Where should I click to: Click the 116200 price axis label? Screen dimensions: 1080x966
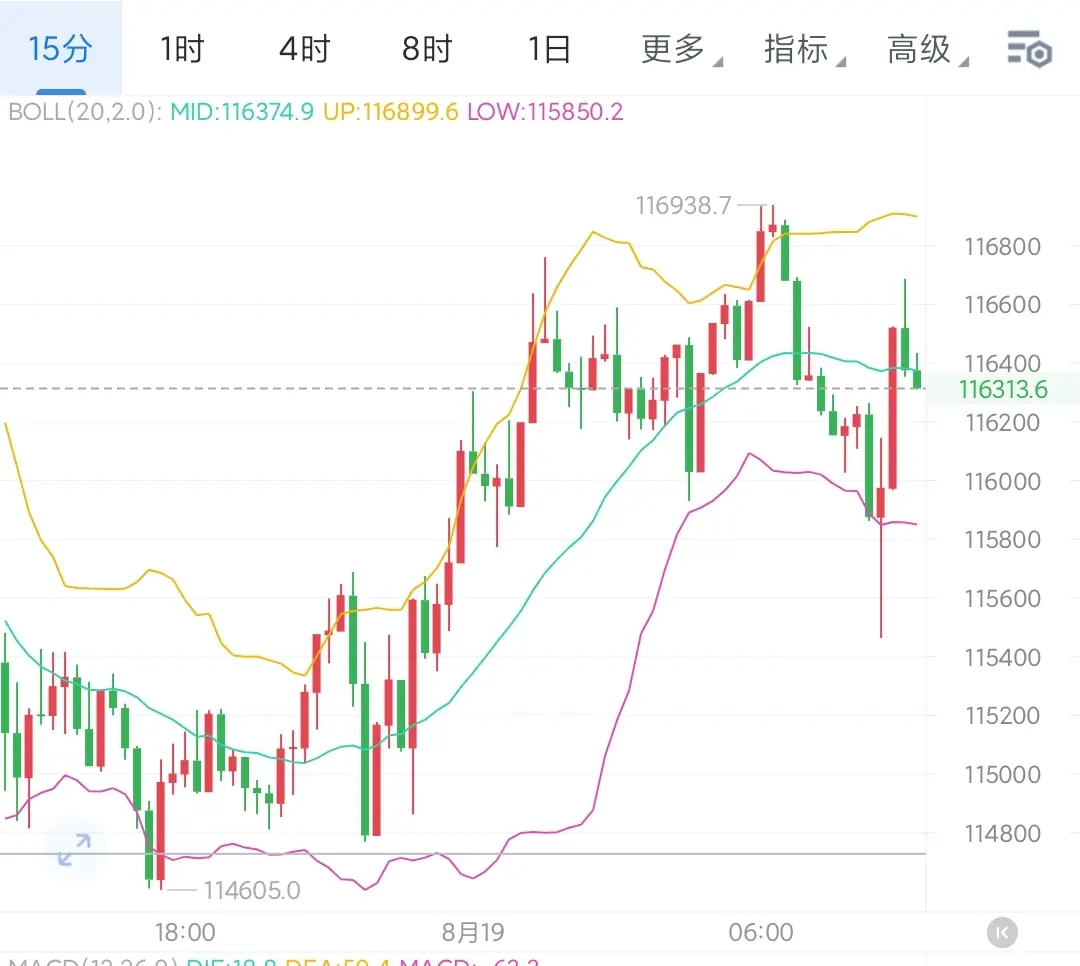[x=1002, y=422]
